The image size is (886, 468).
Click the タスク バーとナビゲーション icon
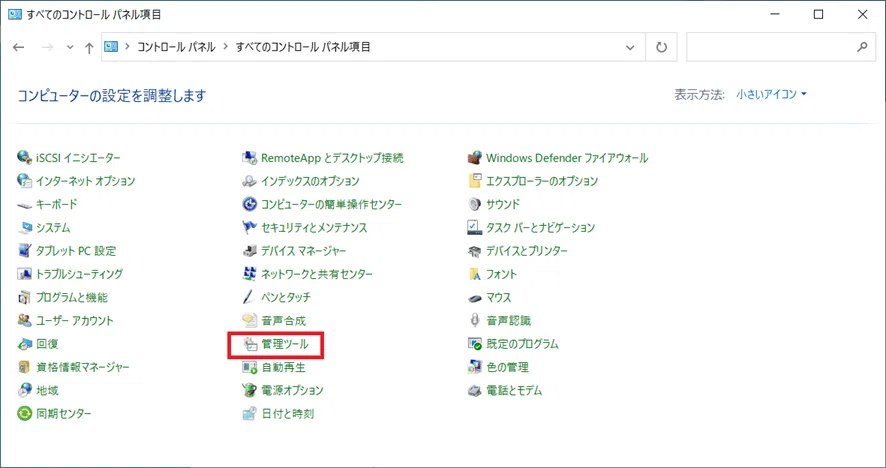[475, 228]
